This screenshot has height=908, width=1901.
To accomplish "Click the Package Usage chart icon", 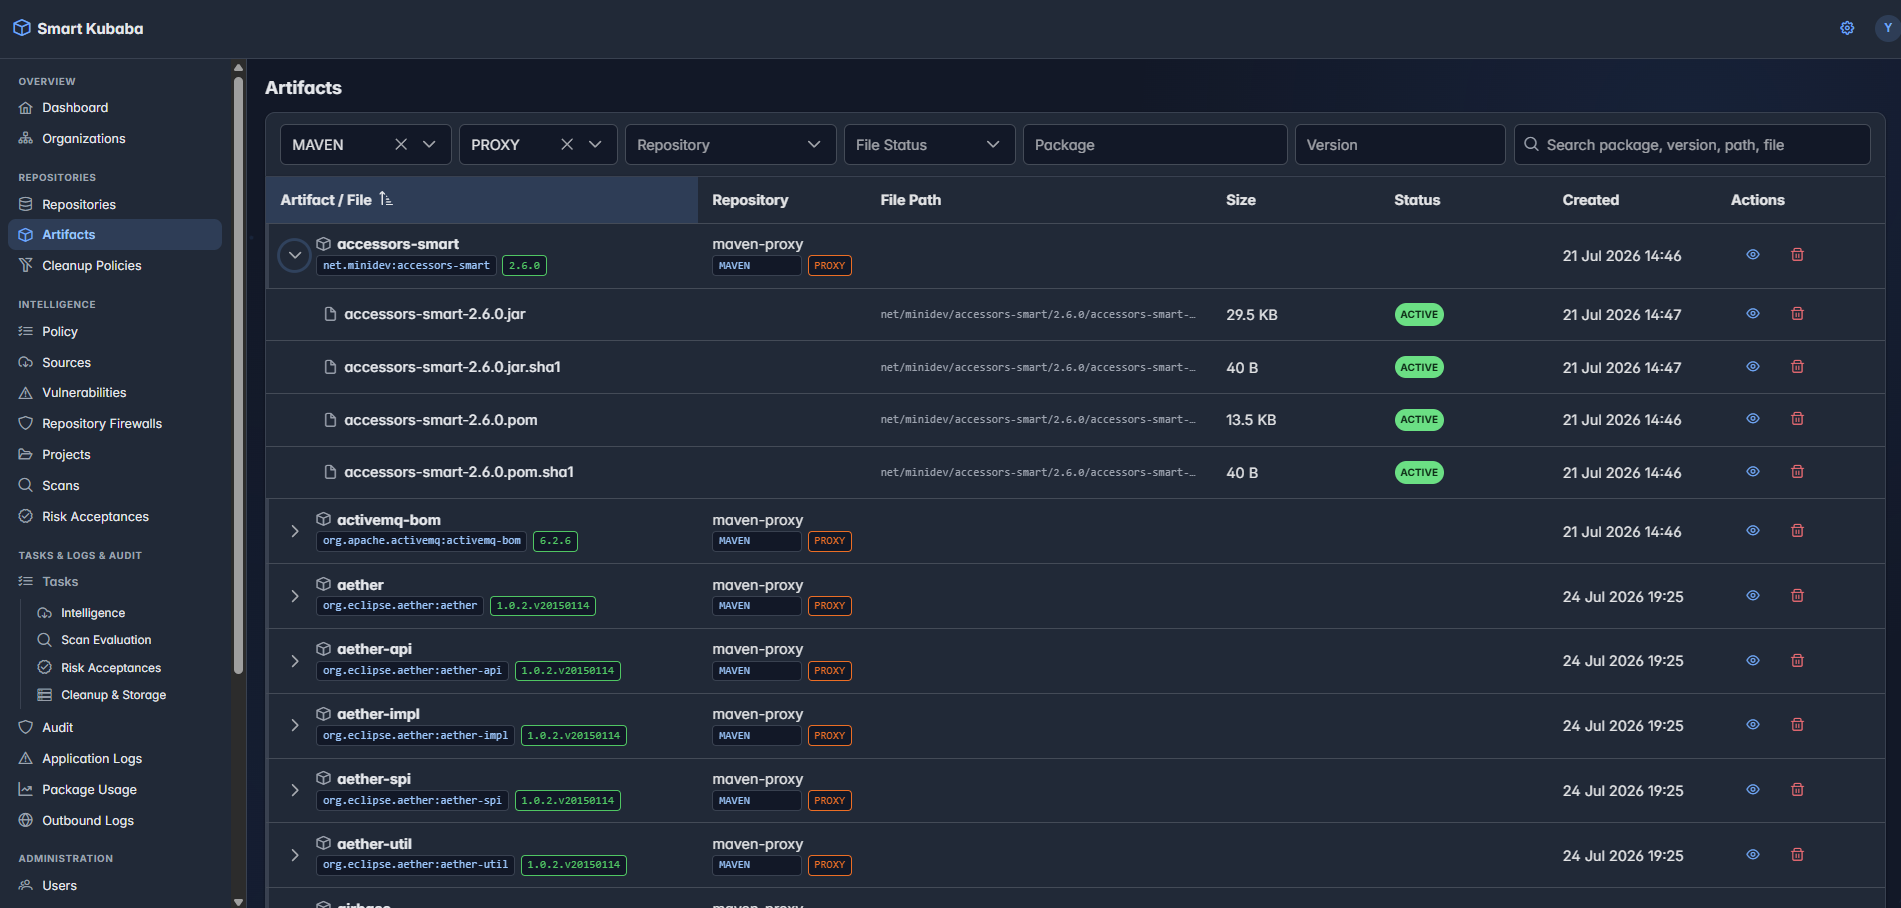I will pos(26,790).
